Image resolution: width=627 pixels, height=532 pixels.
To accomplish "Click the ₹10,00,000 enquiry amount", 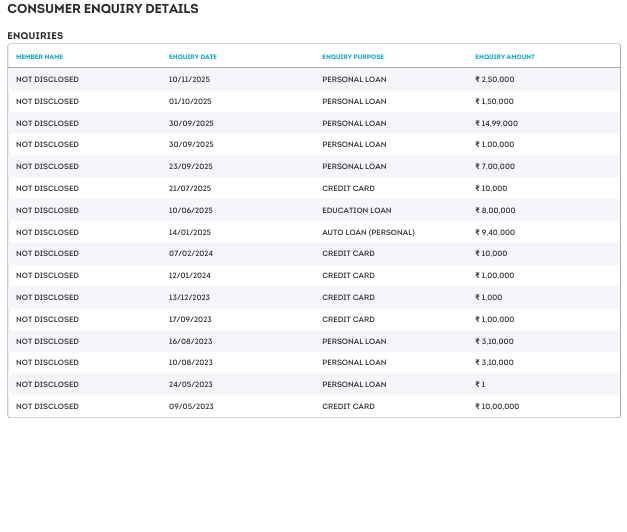I will tap(497, 406).
